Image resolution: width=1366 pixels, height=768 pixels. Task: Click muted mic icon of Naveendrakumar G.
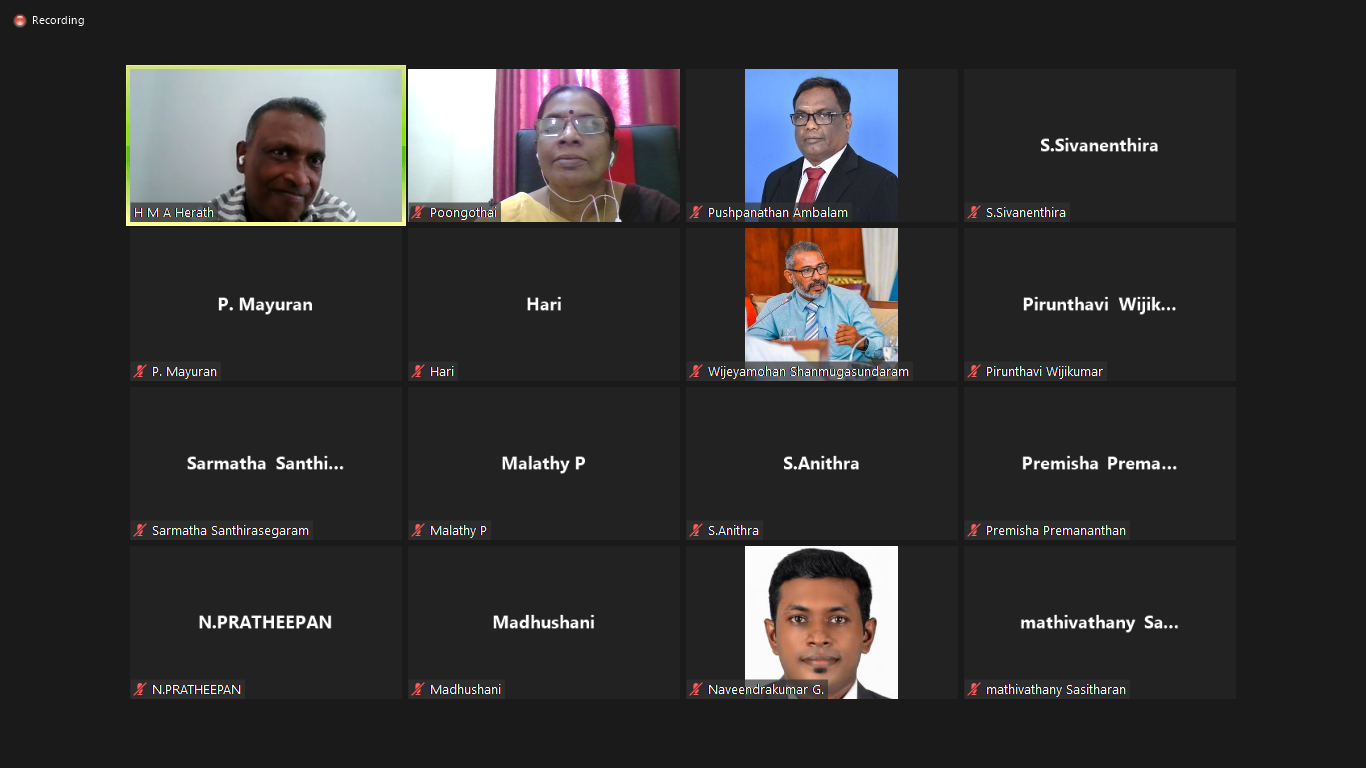pyautogui.click(x=696, y=689)
